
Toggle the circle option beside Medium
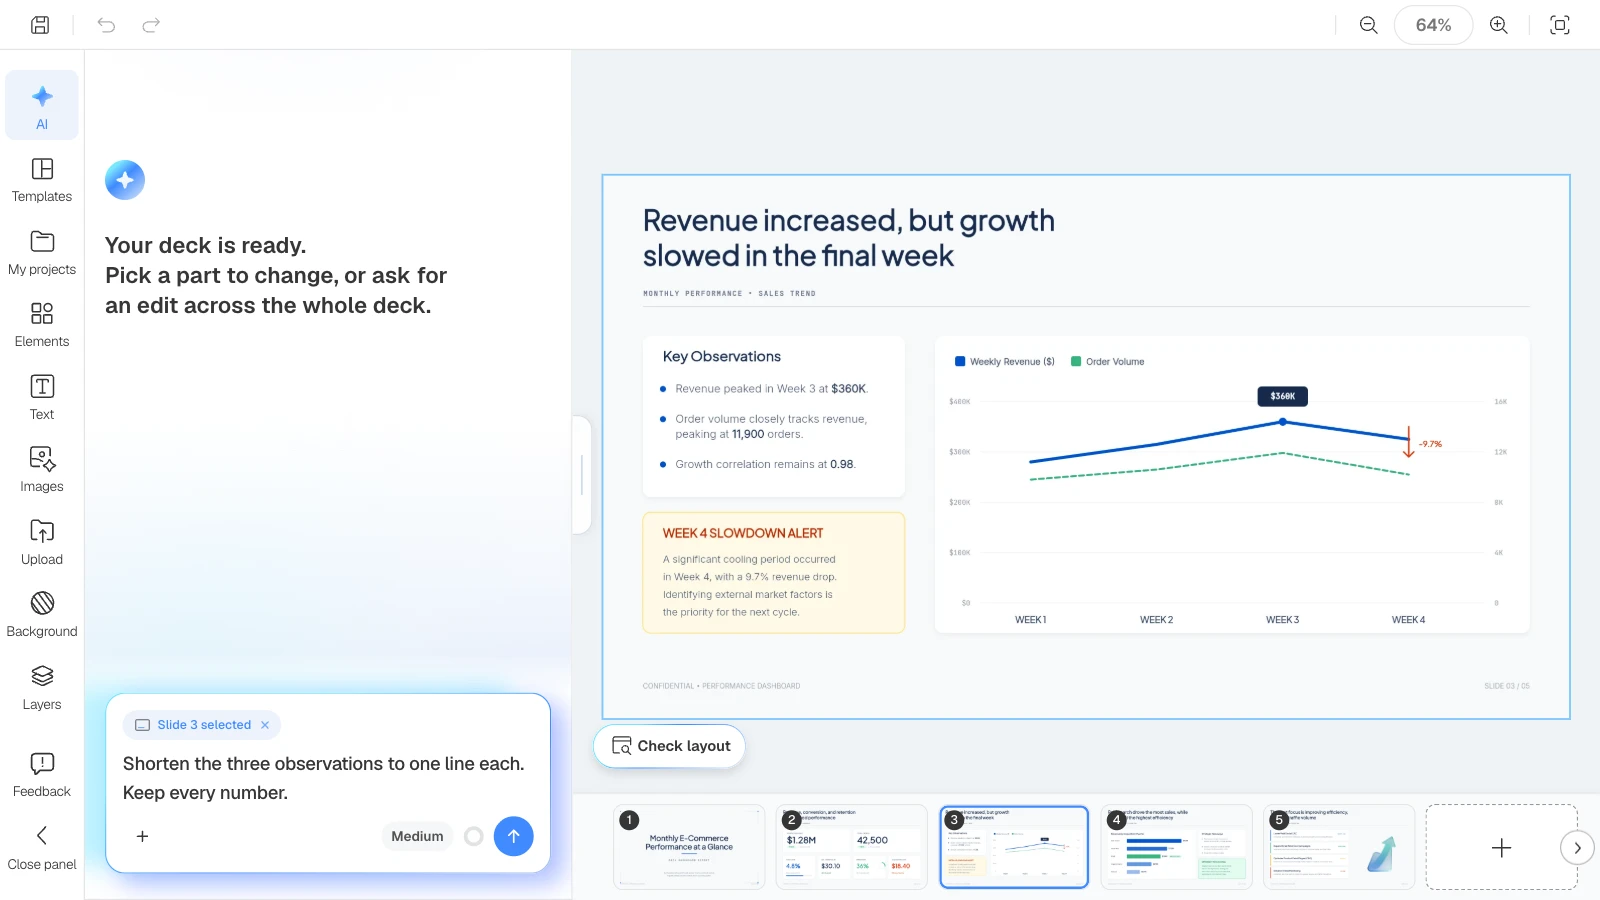(x=474, y=836)
